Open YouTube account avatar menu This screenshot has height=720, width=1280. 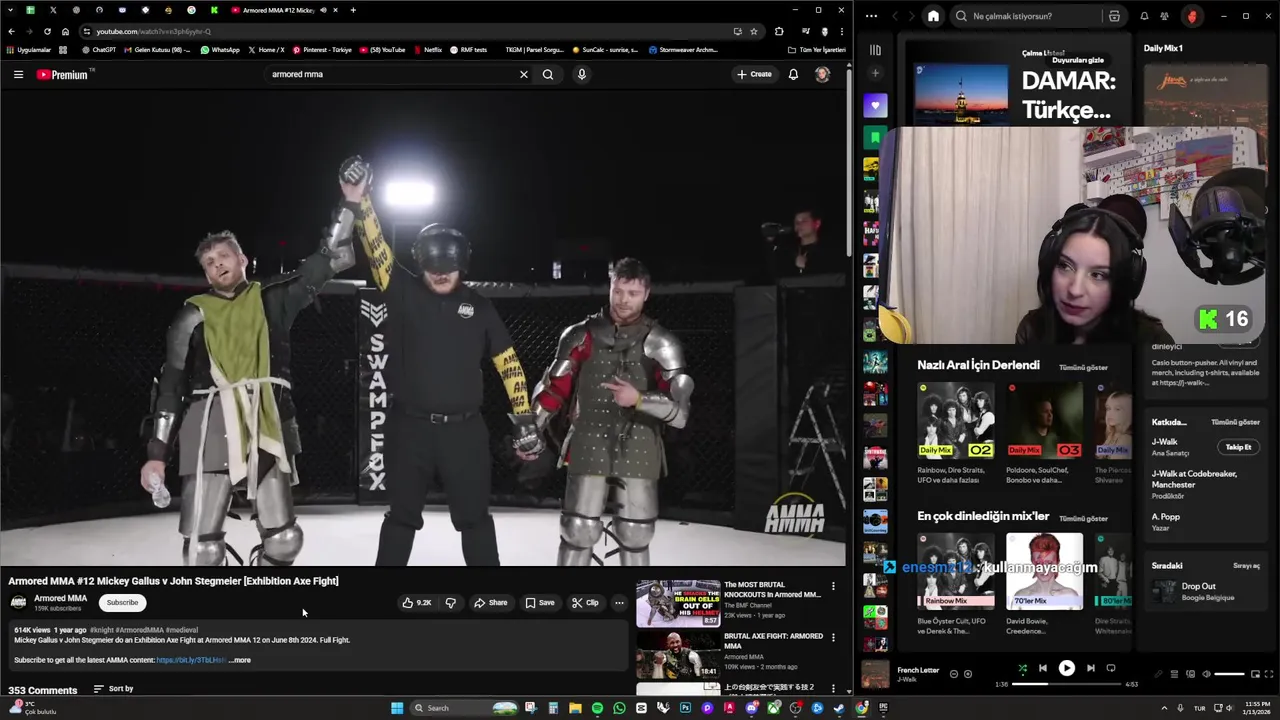822,74
